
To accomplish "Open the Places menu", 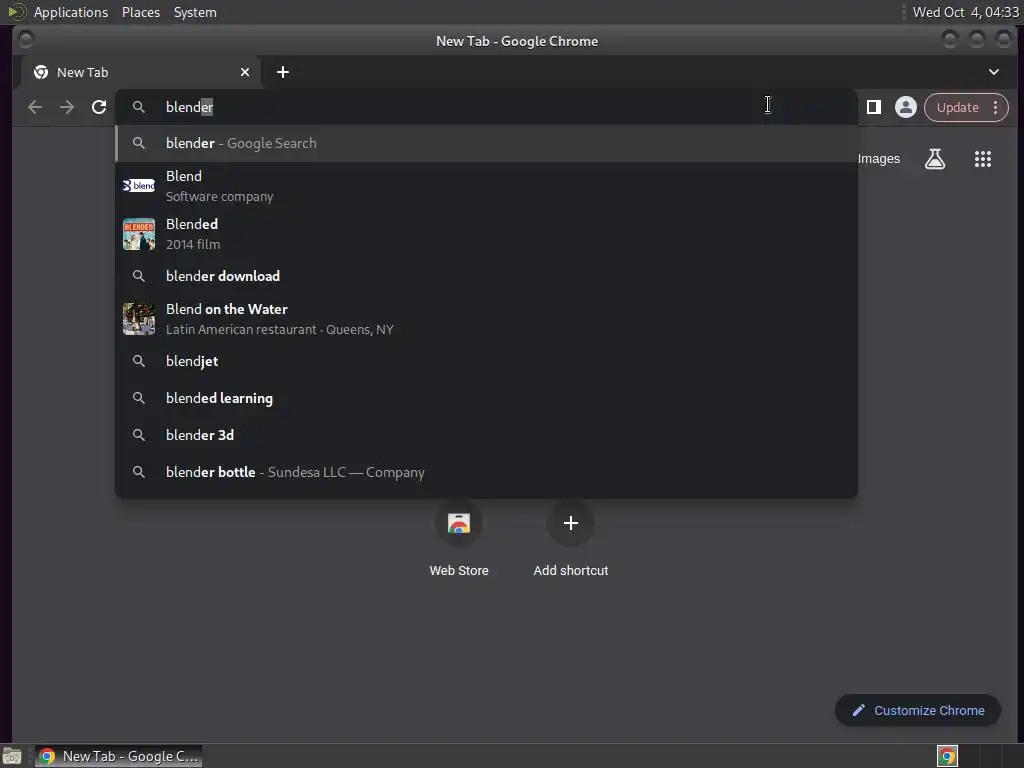I will tap(141, 12).
